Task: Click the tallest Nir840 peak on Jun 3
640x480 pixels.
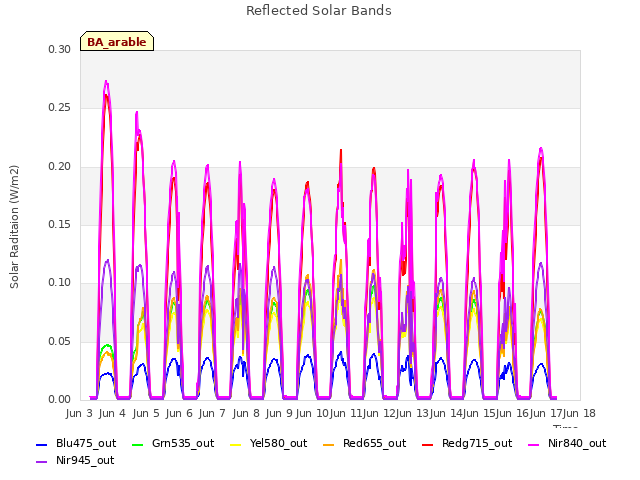Action: [x=106, y=81]
